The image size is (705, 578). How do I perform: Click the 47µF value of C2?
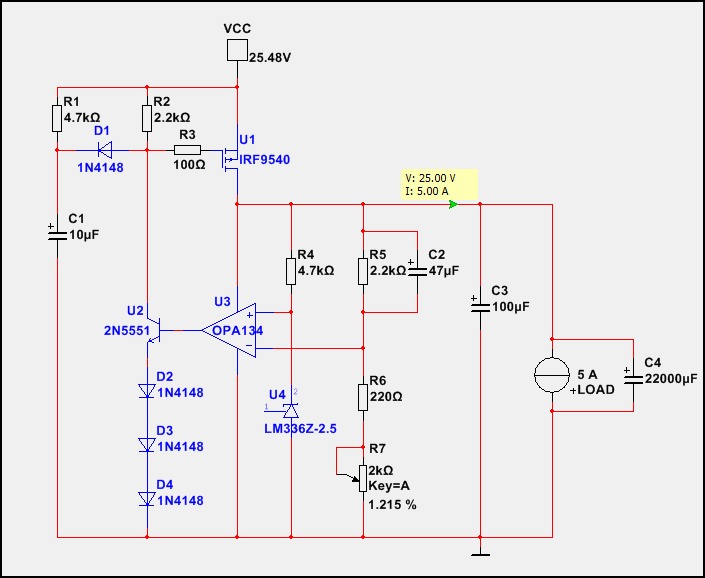(444, 271)
